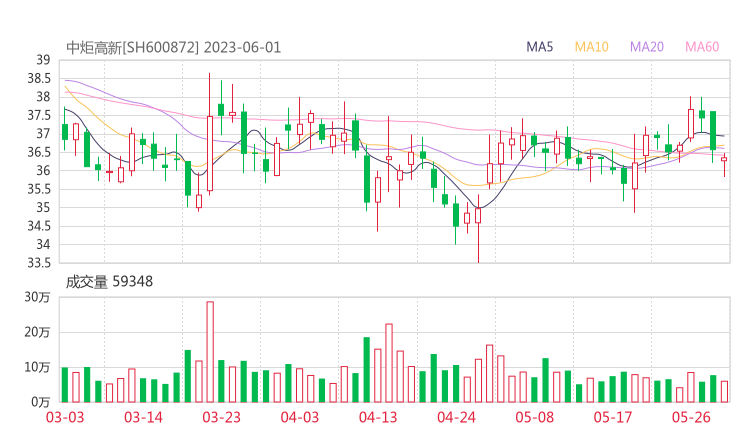Select the 03-14 date label
The height and width of the screenshot is (440, 740).
143,417
